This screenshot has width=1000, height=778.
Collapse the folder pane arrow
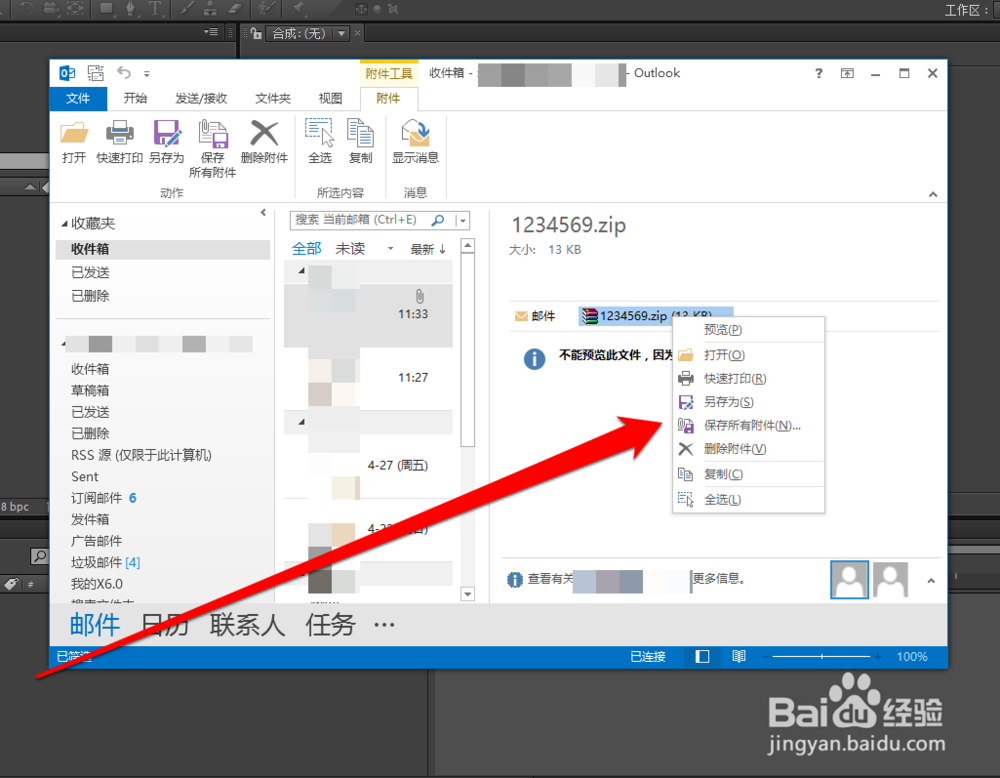pyautogui.click(x=263, y=213)
